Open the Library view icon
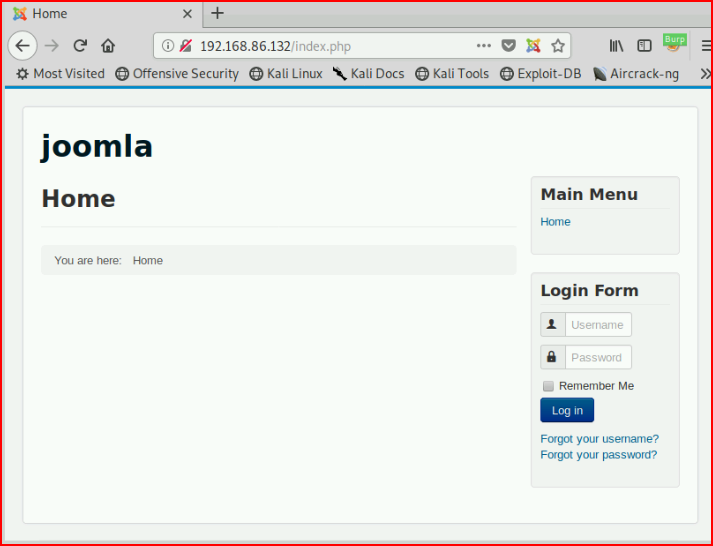Image resolution: width=713 pixels, height=546 pixels. click(x=616, y=45)
